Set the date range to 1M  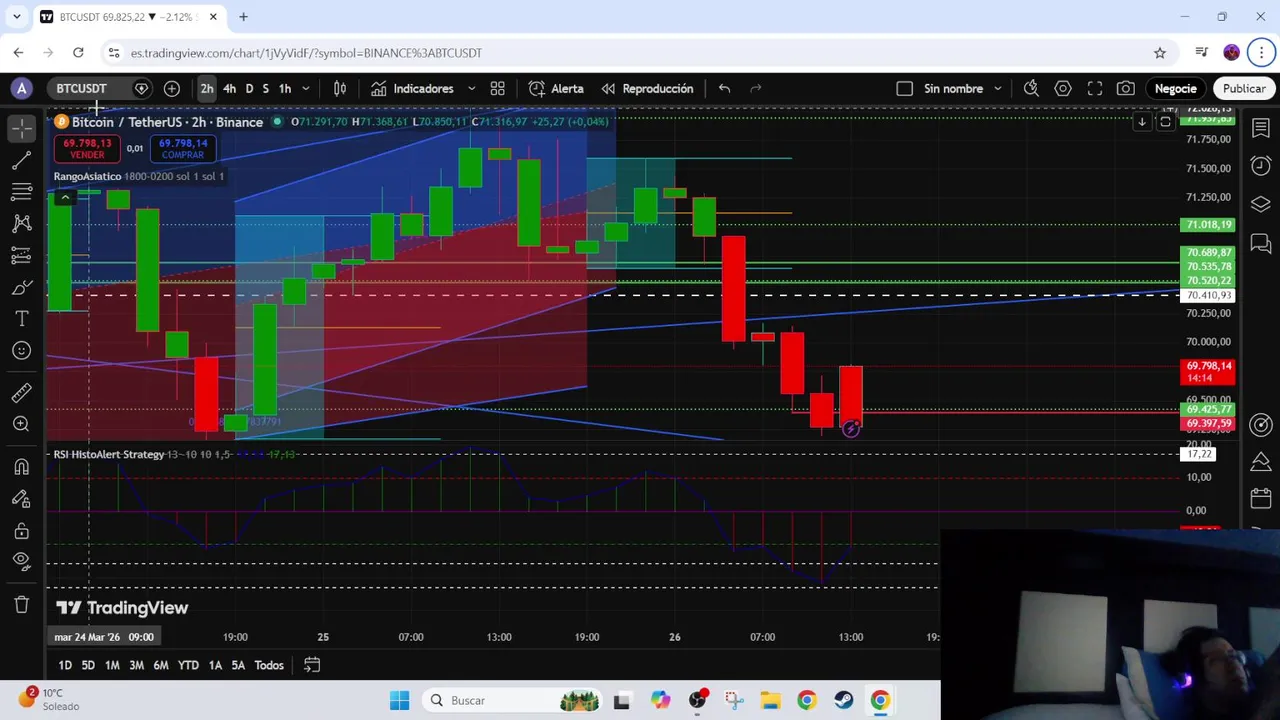click(112, 665)
